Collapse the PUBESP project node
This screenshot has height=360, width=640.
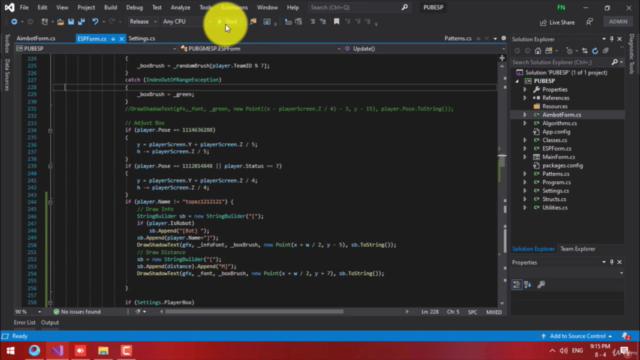click(x=517, y=81)
